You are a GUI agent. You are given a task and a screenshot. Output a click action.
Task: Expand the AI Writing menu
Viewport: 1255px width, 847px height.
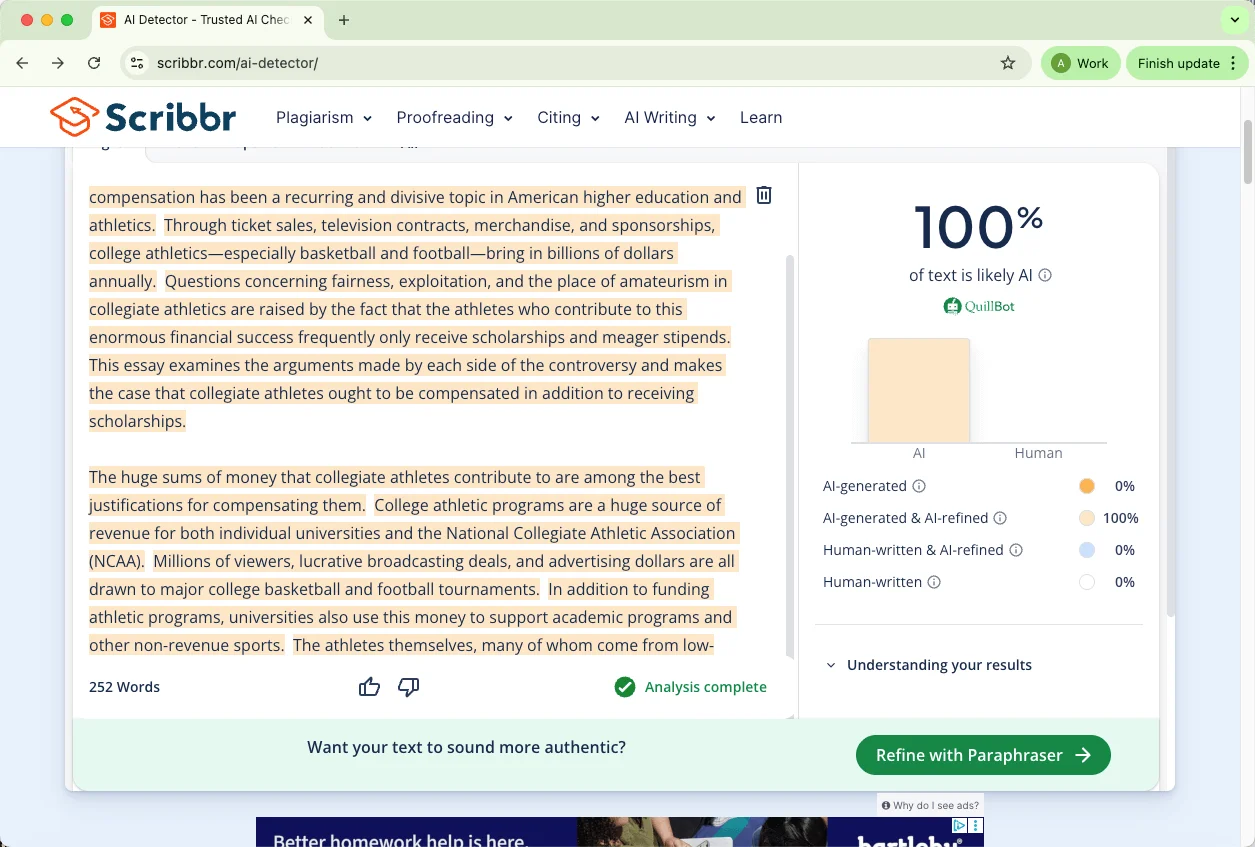pos(669,117)
